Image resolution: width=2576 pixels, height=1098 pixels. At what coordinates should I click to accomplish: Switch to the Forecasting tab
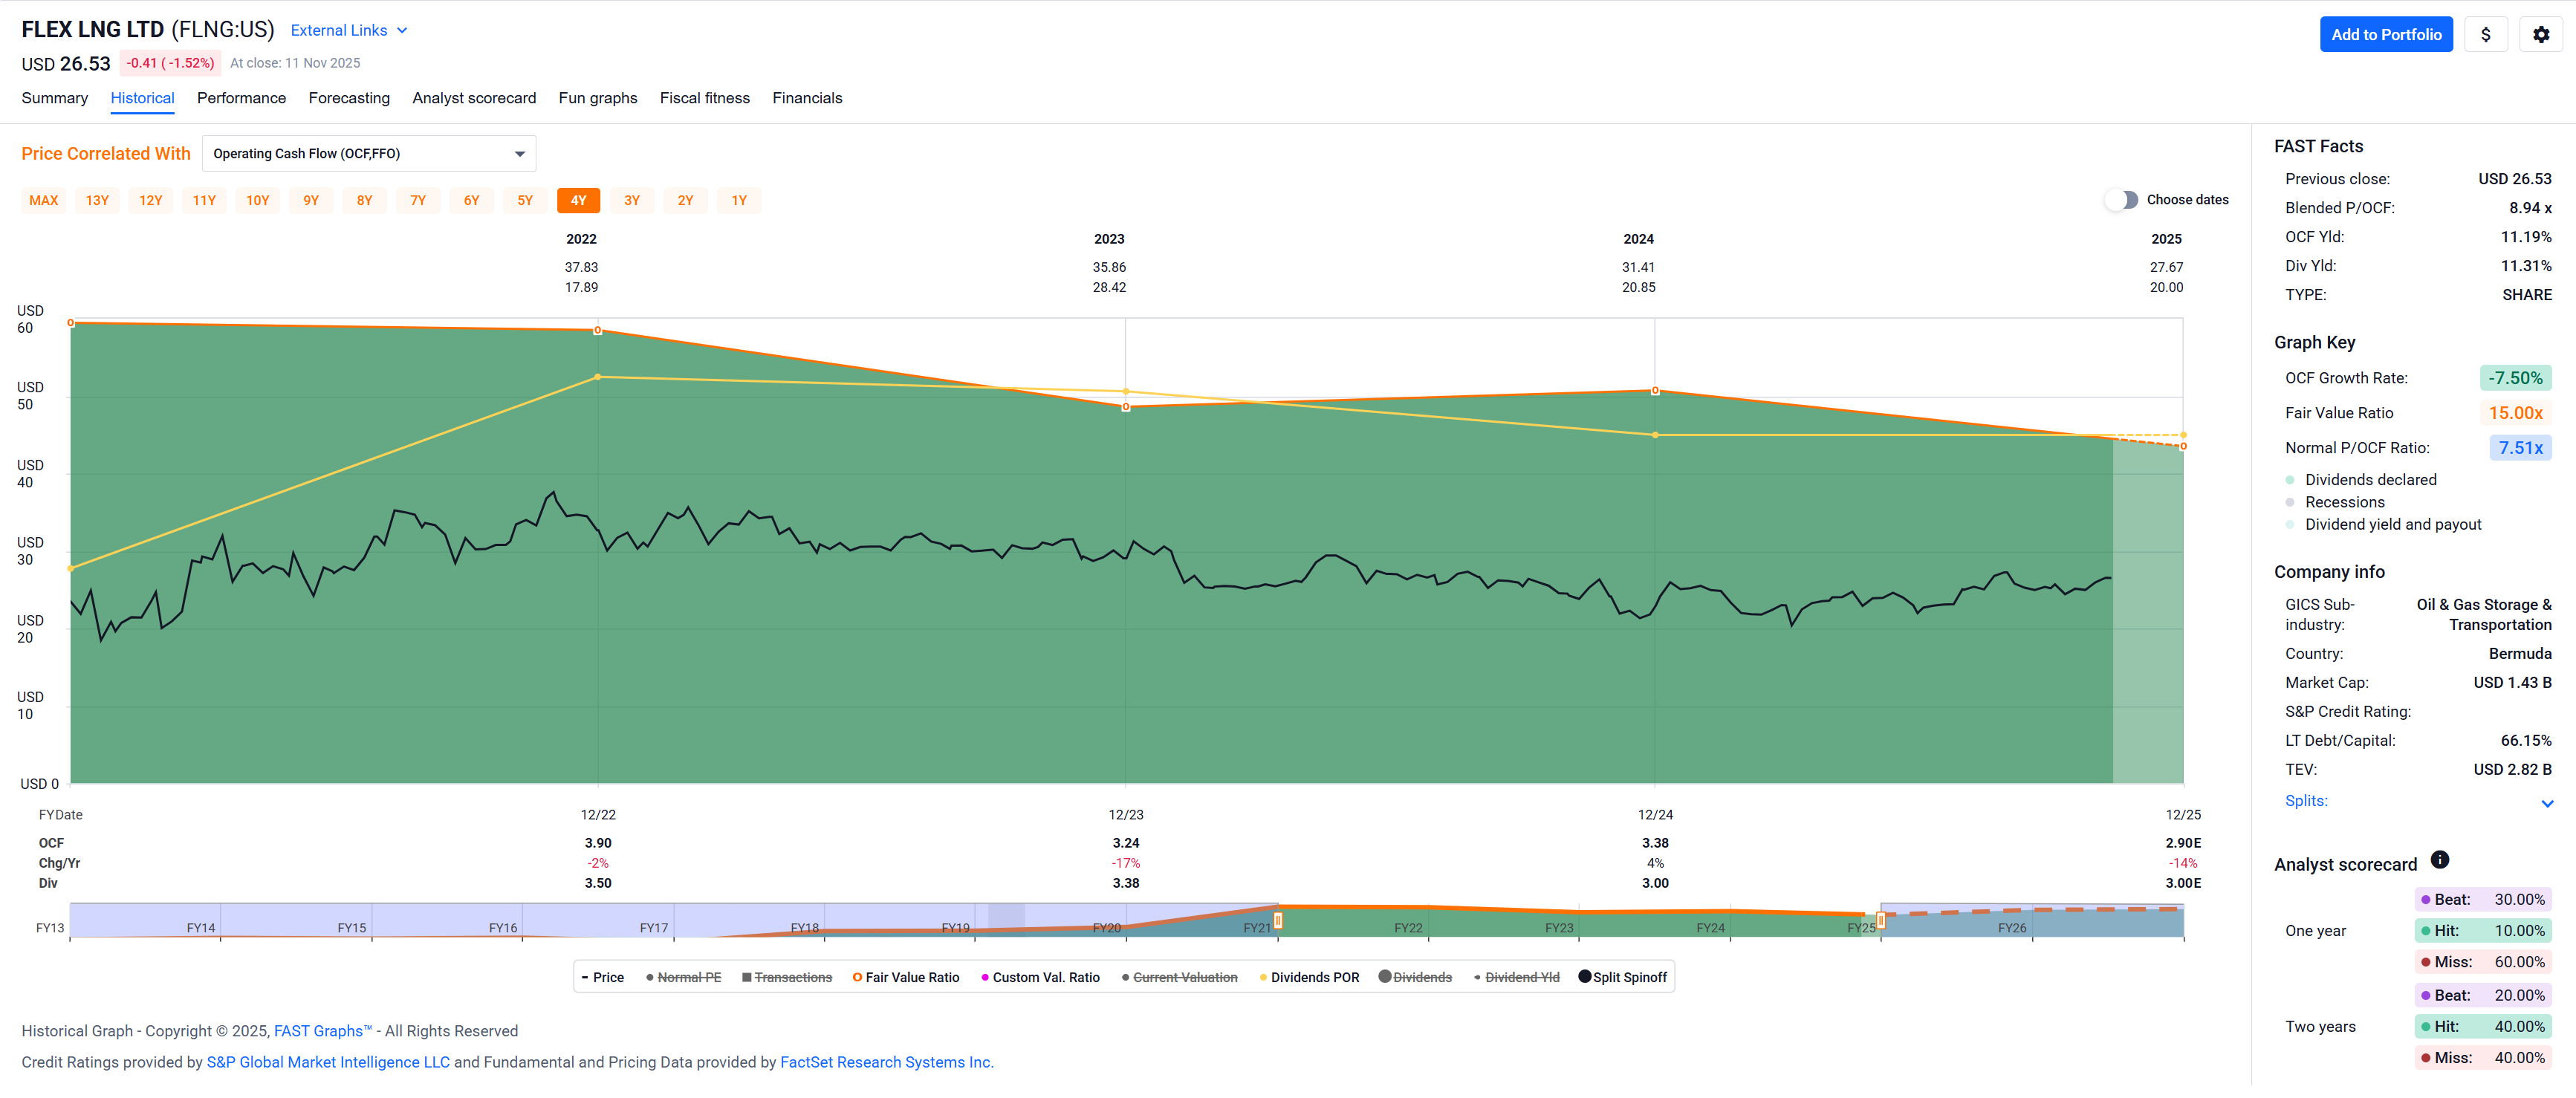[x=349, y=98]
